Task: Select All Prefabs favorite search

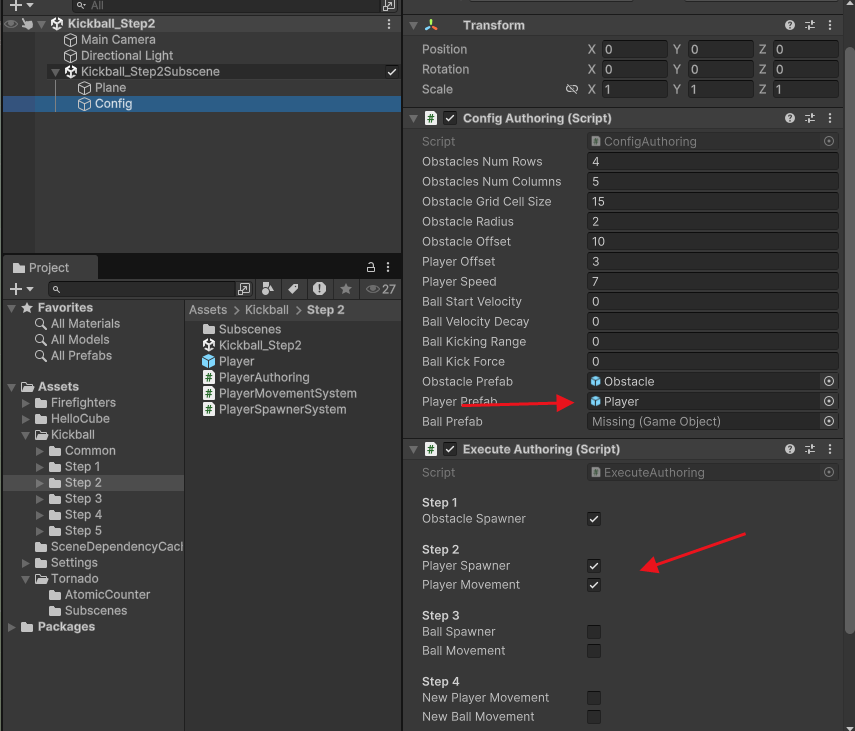Action: (74, 356)
